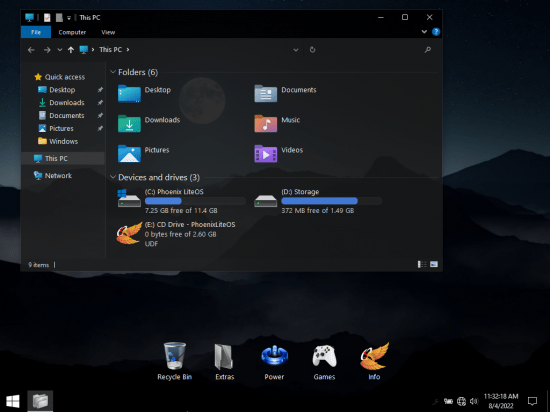
Task: Open the address bar history dropdown
Action: point(296,50)
